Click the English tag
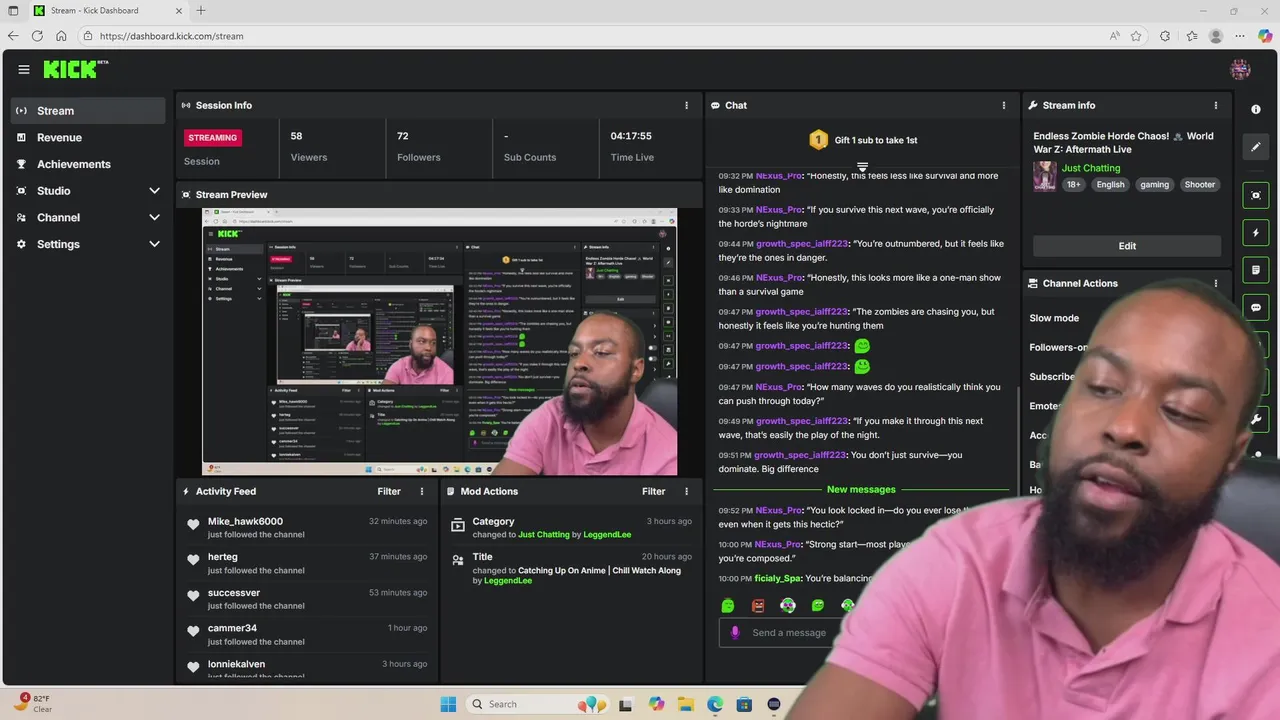Screen dimensions: 1280x720 click(x=1110, y=184)
